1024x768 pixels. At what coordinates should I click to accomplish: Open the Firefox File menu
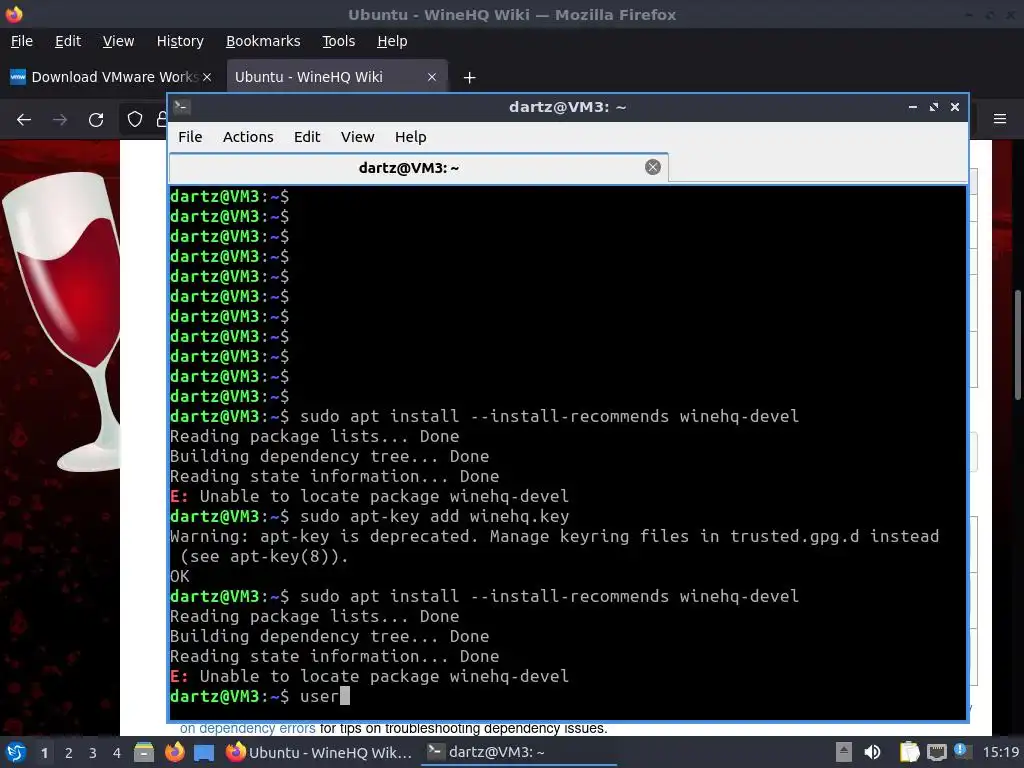pos(22,41)
